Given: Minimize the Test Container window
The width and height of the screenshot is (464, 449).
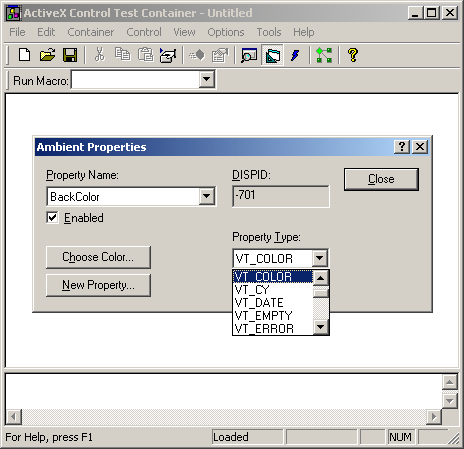Looking at the screenshot, I should click(x=415, y=13).
